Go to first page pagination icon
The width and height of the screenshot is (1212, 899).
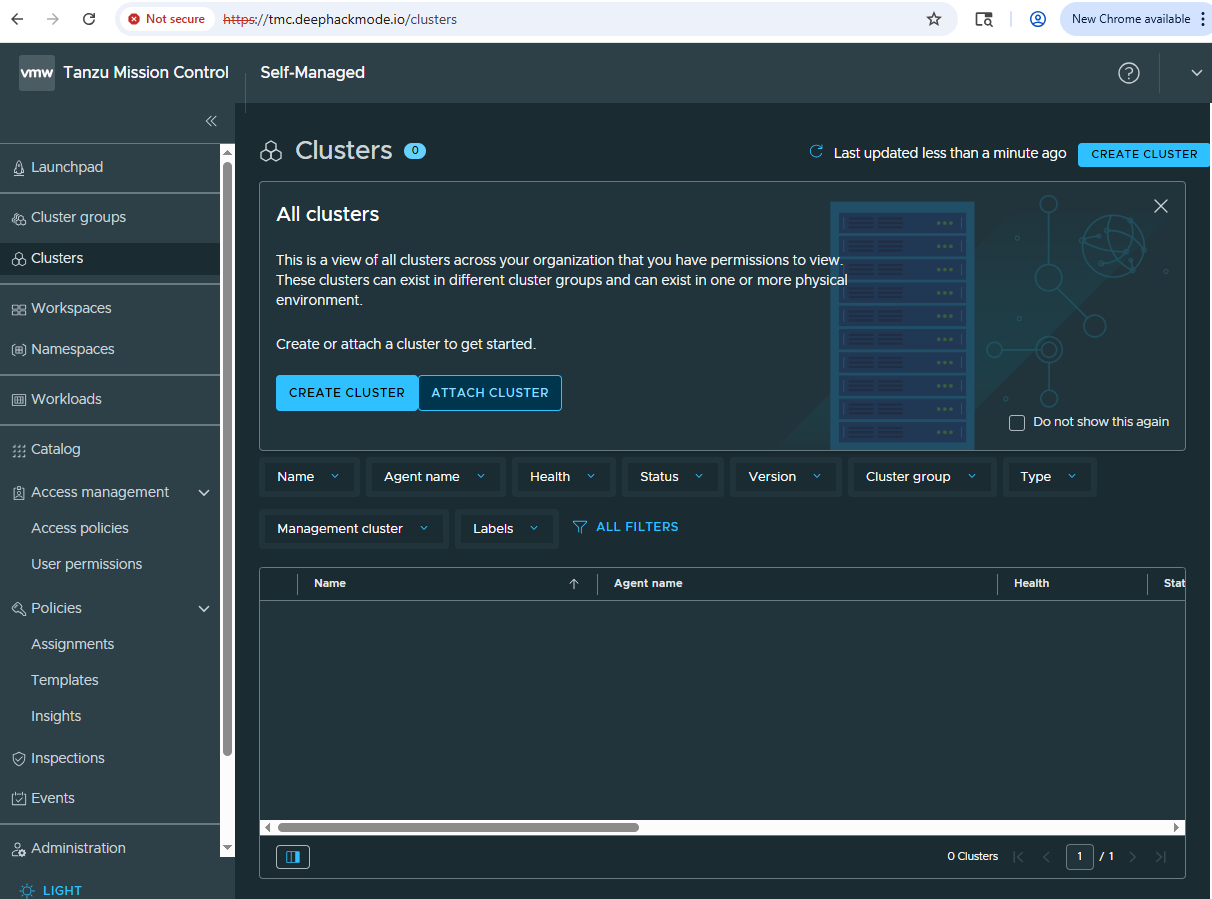coord(1019,857)
